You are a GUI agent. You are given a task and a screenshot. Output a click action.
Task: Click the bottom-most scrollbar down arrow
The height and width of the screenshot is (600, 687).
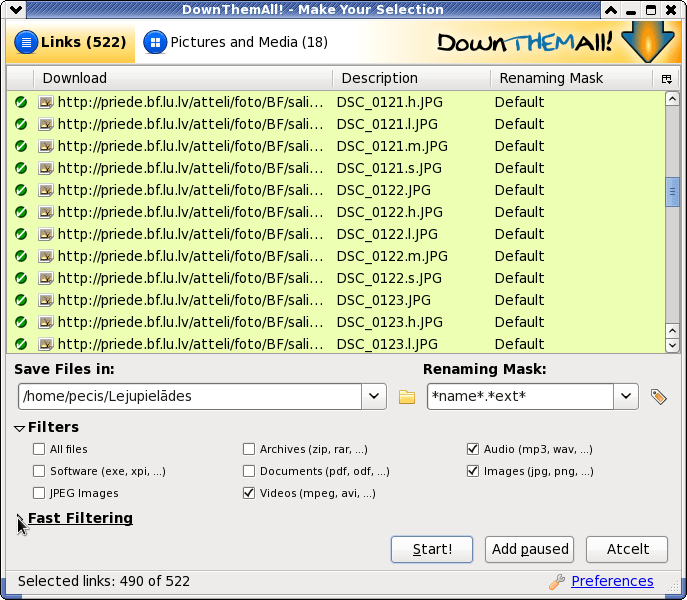point(672,345)
